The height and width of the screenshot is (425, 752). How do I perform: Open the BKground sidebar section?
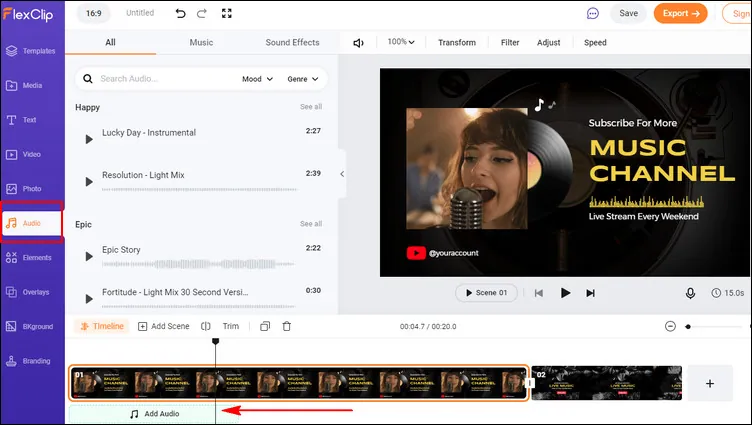click(x=29, y=327)
